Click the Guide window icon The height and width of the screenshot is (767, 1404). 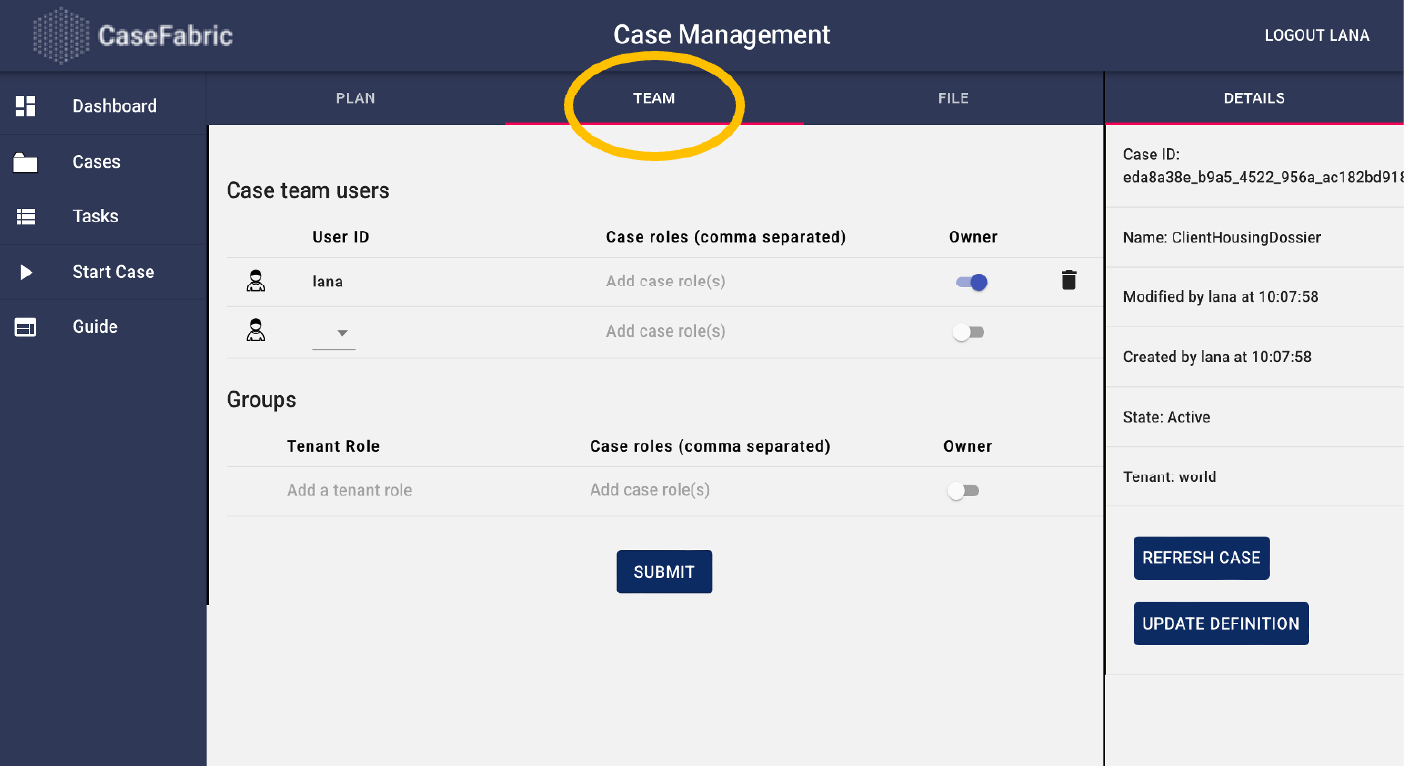[26, 327]
